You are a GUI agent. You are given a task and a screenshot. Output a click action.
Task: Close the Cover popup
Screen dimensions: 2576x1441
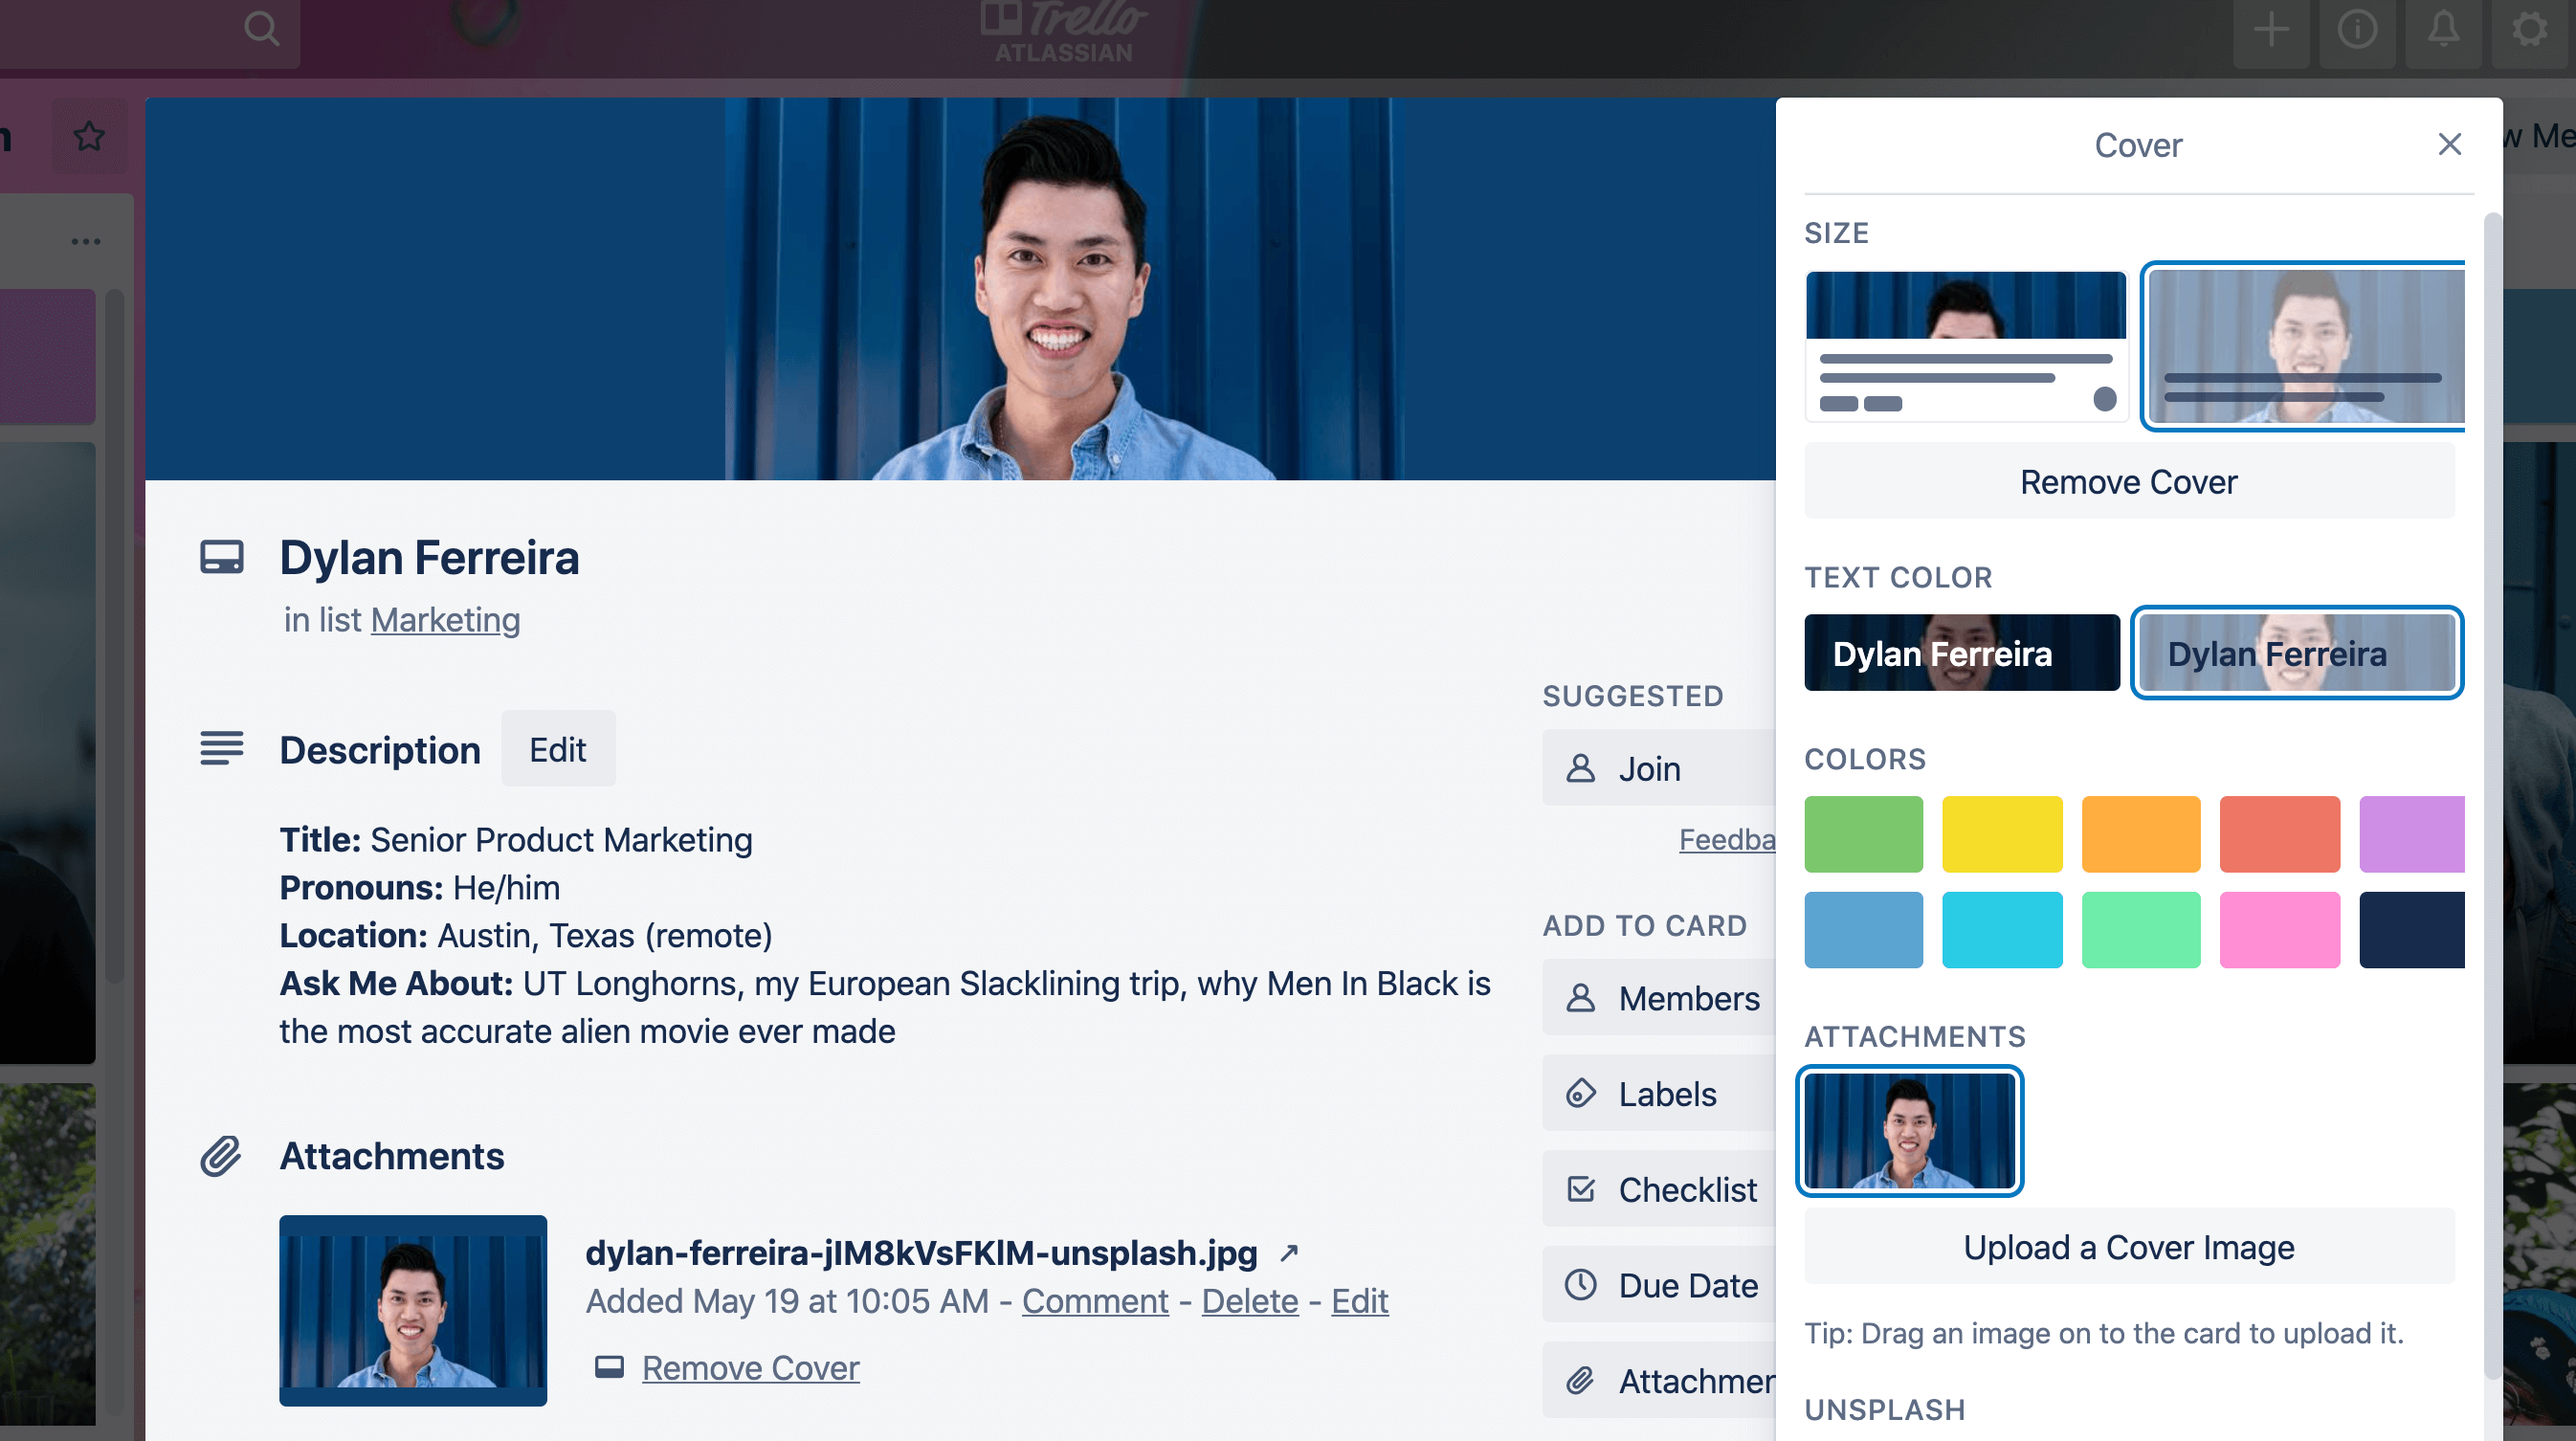[x=2449, y=145]
